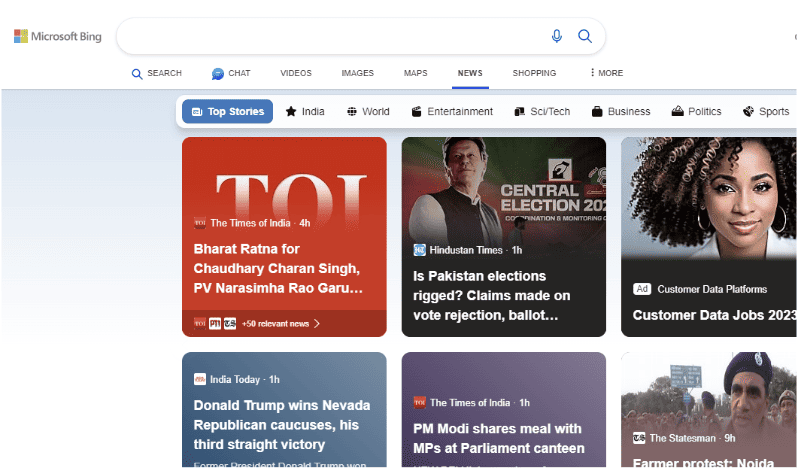The height and width of the screenshot is (468, 799).
Task: Click the ad image of woman with curly hair
Action: (709, 198)
